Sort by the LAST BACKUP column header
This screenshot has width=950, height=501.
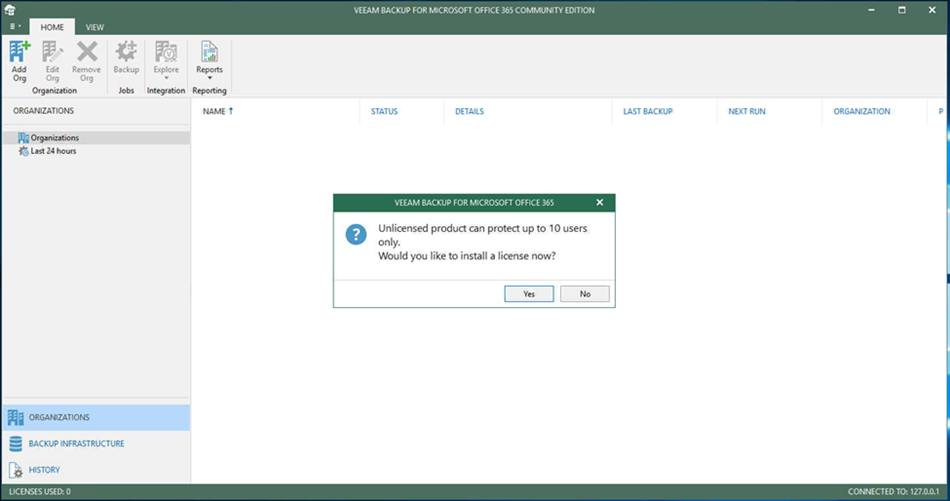pos(647,111)
